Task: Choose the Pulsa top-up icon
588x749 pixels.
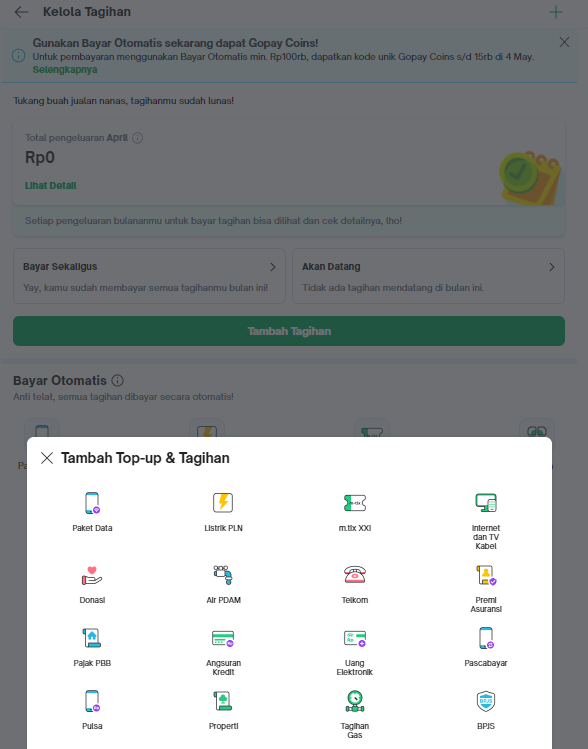Action: click(x=92, y=701)
